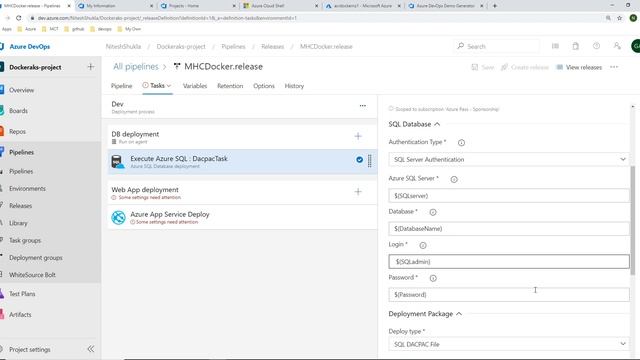
Task: Open Task groups under Pipelines
Action: 25,240
